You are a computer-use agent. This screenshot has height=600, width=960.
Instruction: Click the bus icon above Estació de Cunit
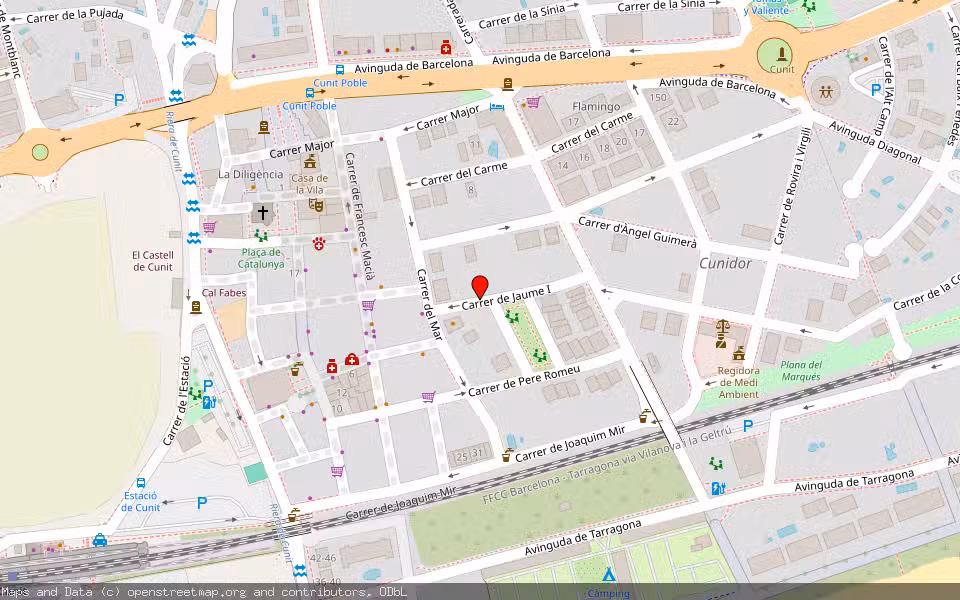[141, 483]
